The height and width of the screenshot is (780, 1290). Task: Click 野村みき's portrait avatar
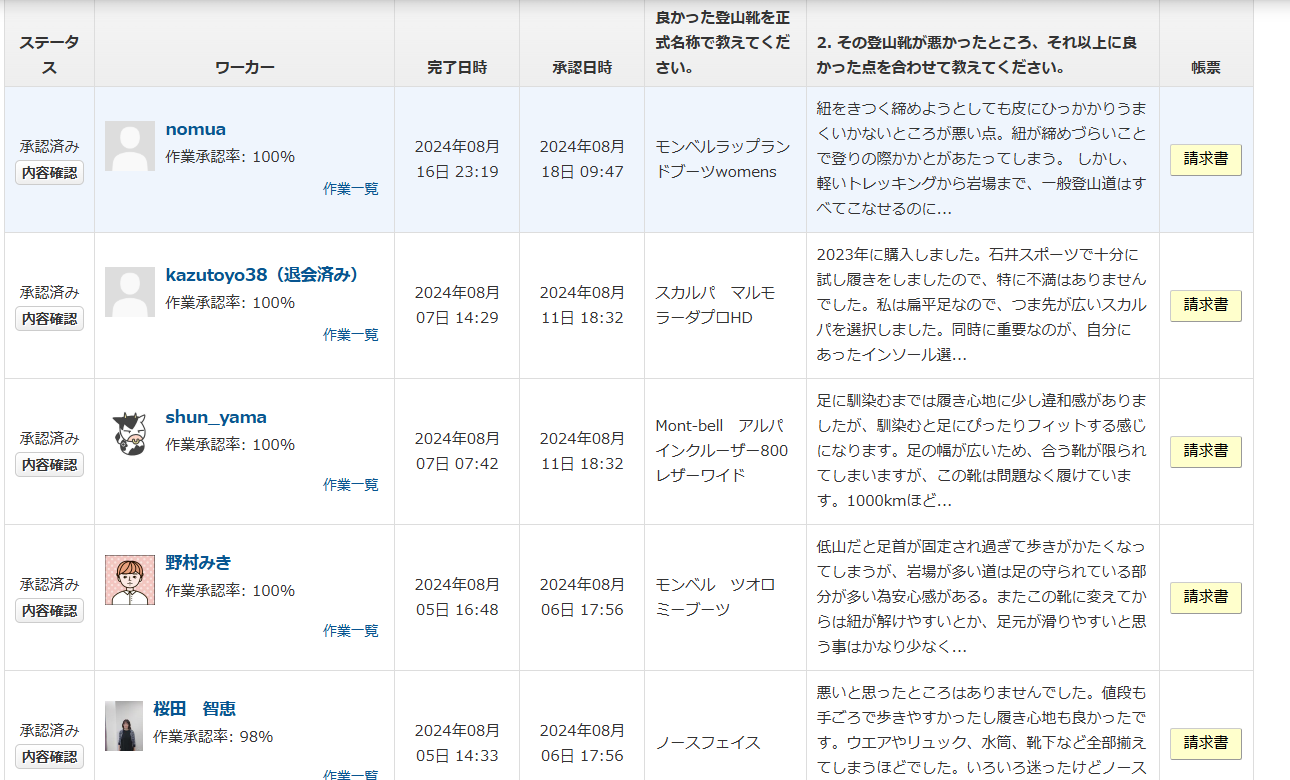(x=130, y=580)
